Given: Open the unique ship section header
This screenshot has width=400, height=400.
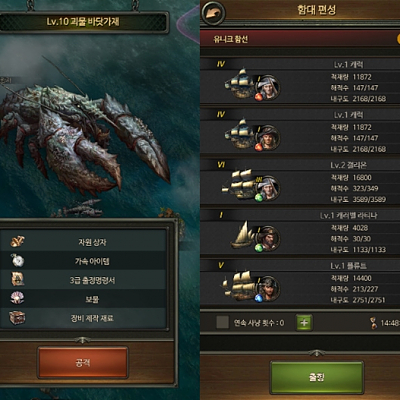Looking at the screenshot, I should [x=300, y=39].
